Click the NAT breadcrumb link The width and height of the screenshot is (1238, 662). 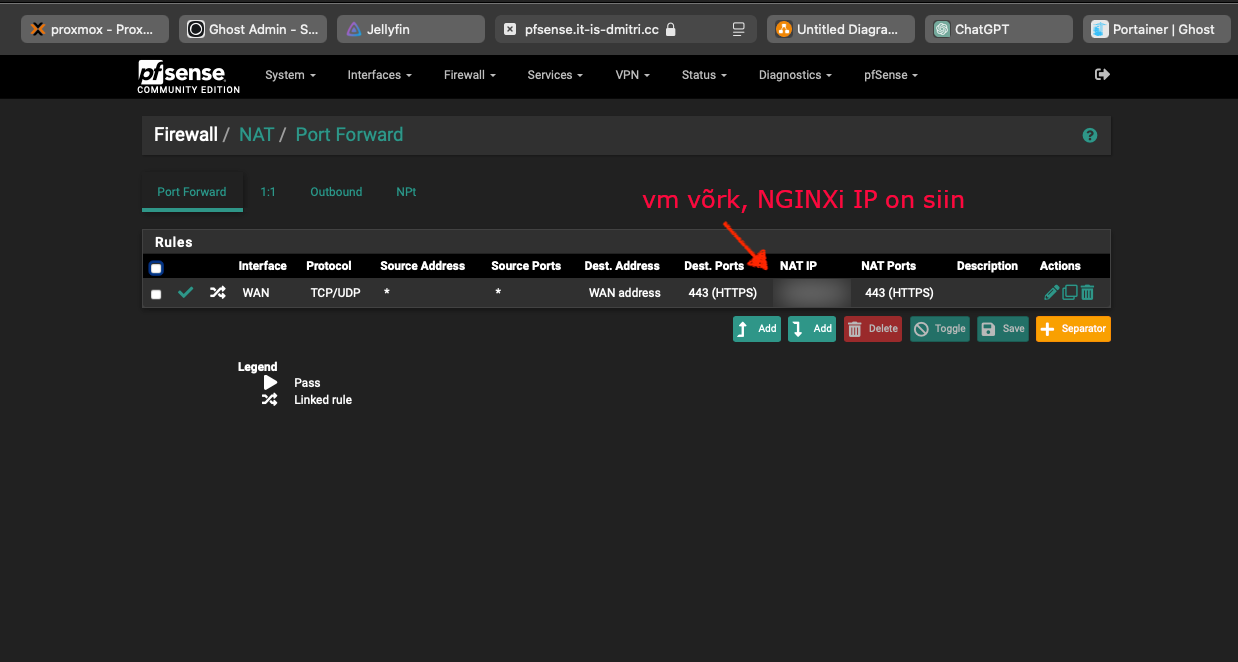coord(256,135)
